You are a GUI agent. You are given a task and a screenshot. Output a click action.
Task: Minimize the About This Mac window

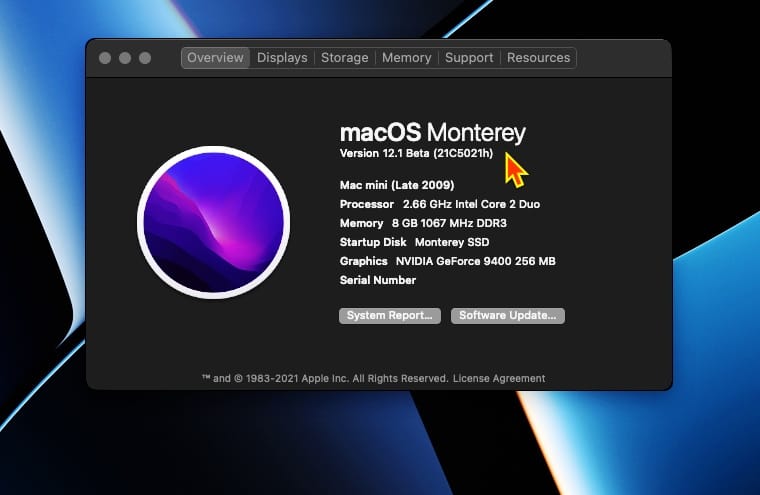[125, 58]
